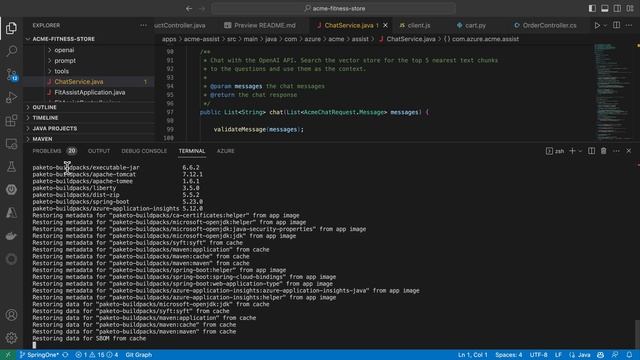
Task: Click errors and warnings status item
Action: click(x=96, y=355)
